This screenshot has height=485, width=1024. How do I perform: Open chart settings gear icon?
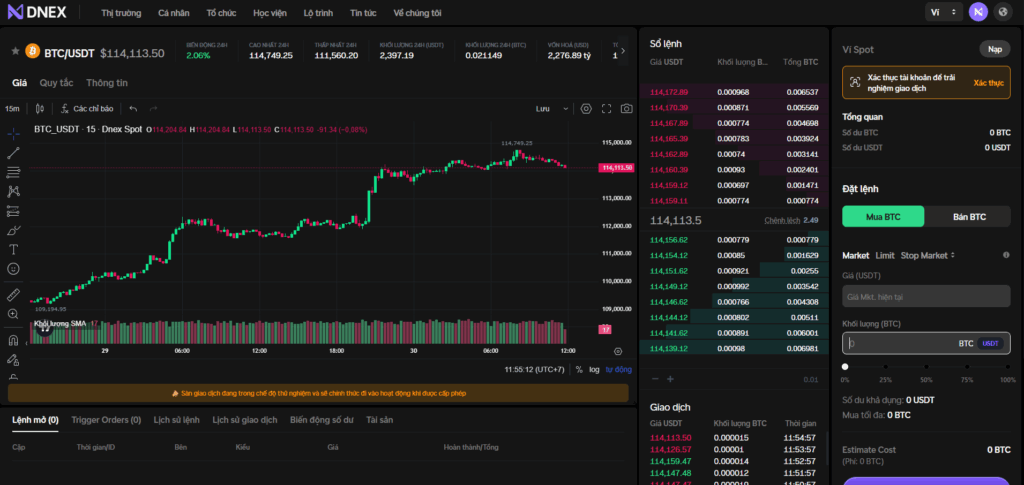586,108
